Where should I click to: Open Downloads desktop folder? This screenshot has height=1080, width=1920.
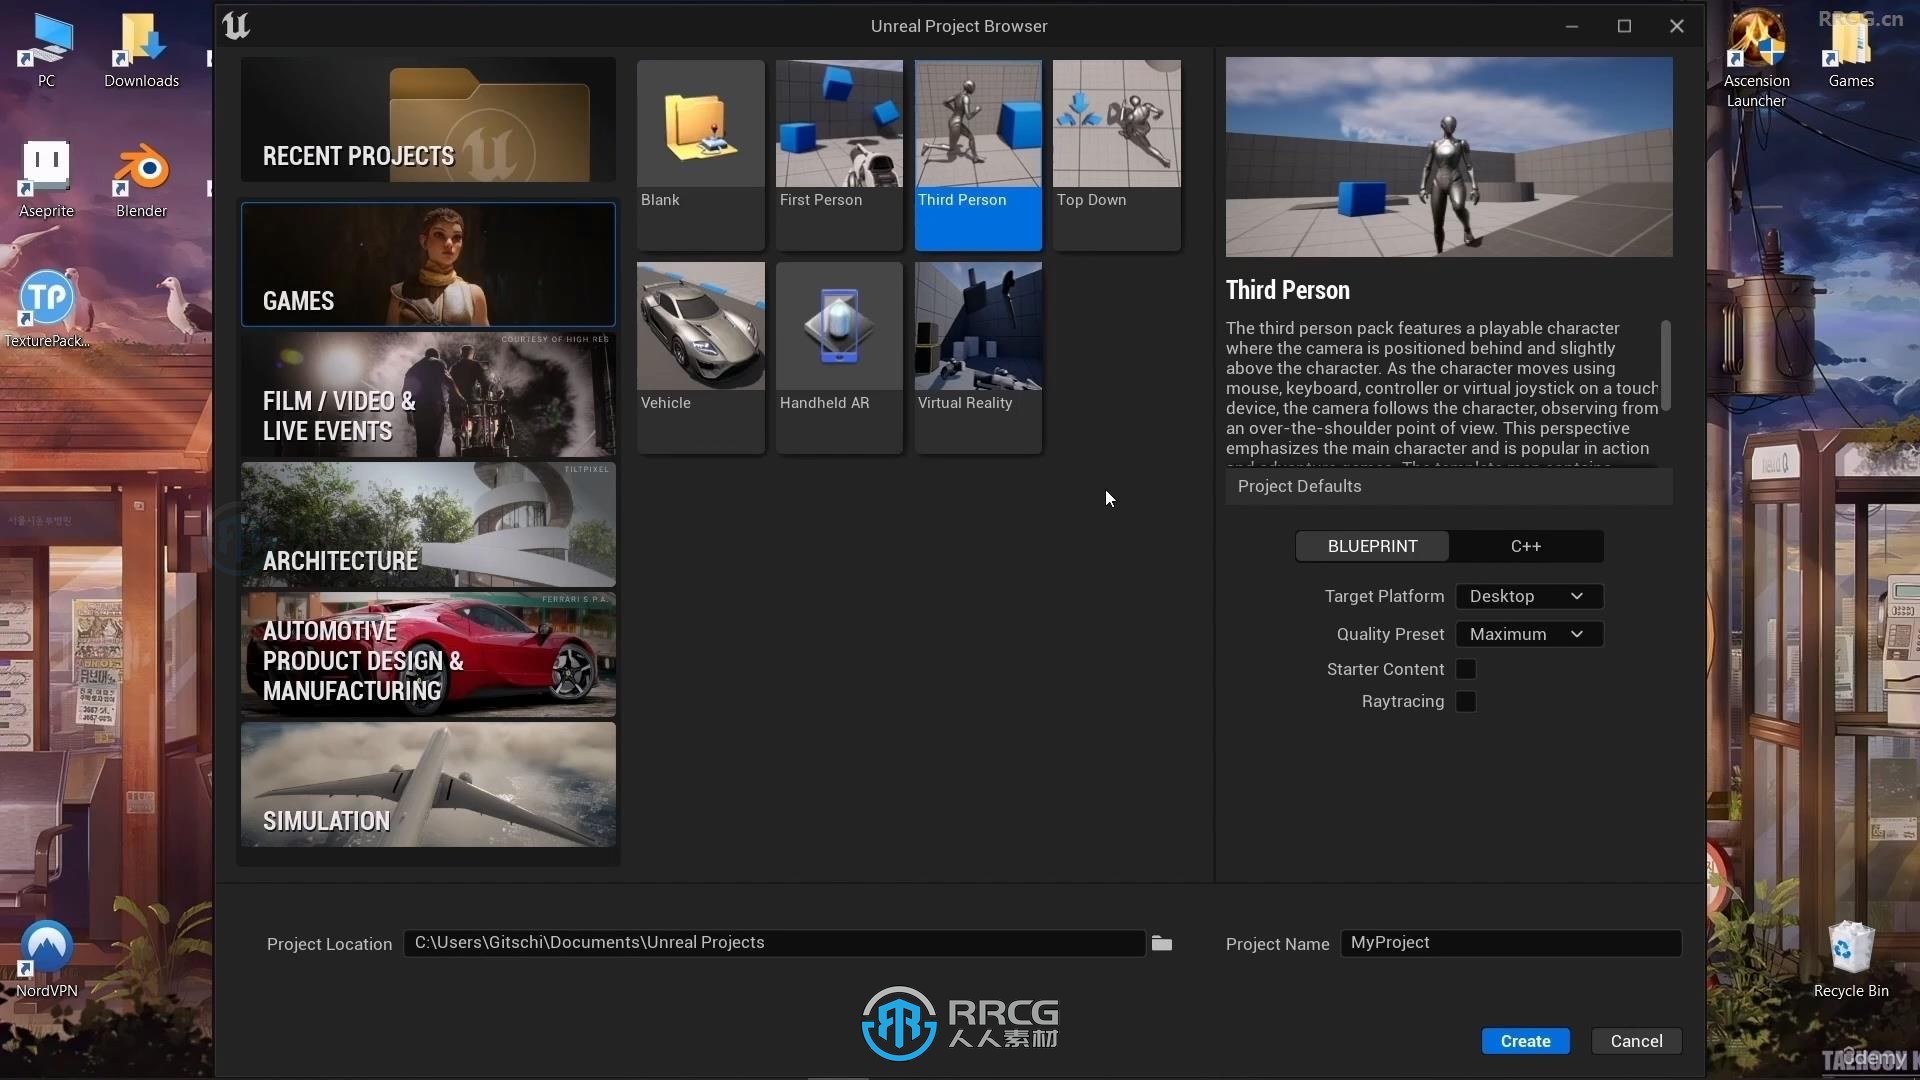[141, 50]
